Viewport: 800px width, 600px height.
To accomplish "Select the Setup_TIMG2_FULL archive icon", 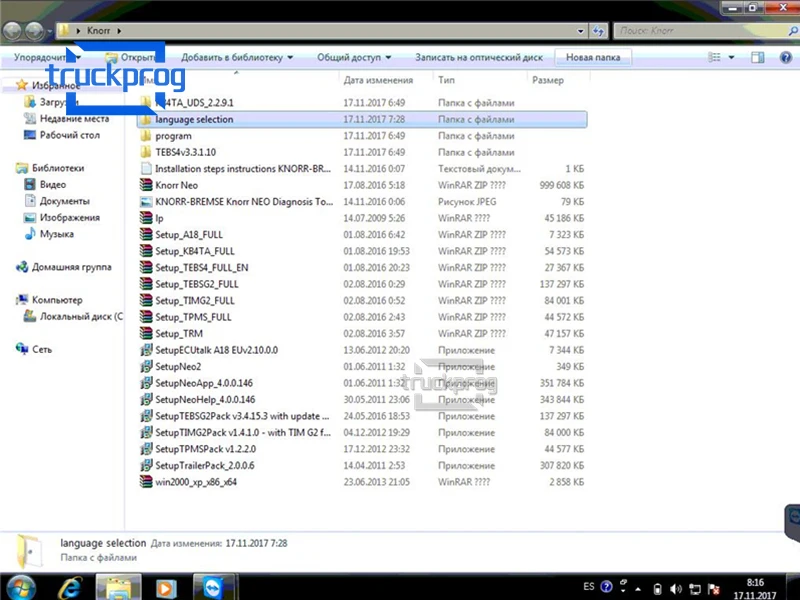I will click(146, 301).
